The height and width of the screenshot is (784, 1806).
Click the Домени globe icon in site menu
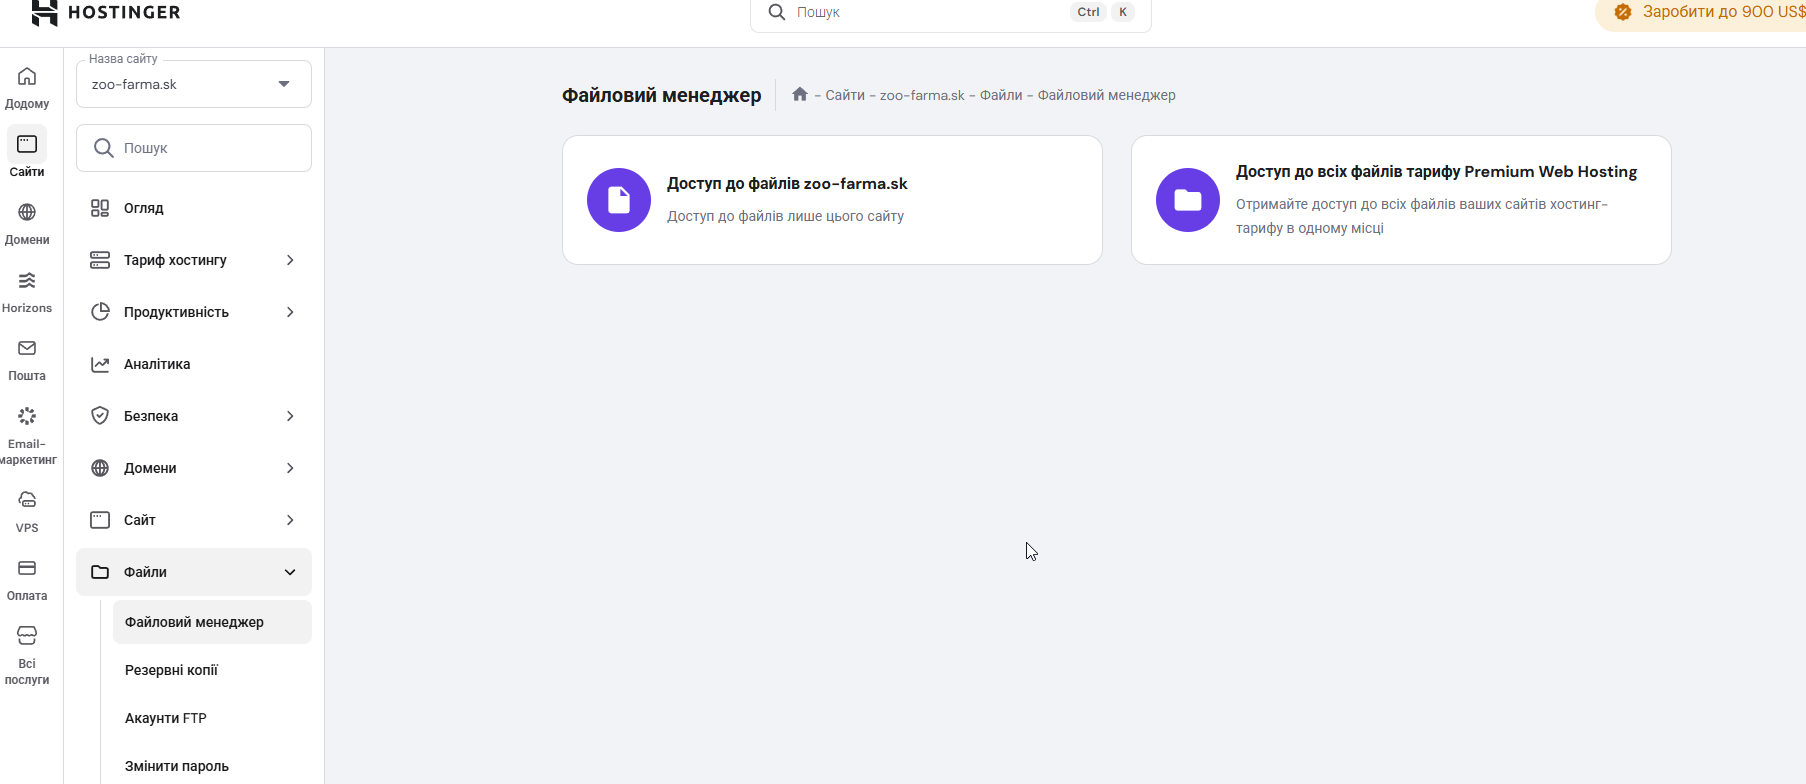coord(100,468)
